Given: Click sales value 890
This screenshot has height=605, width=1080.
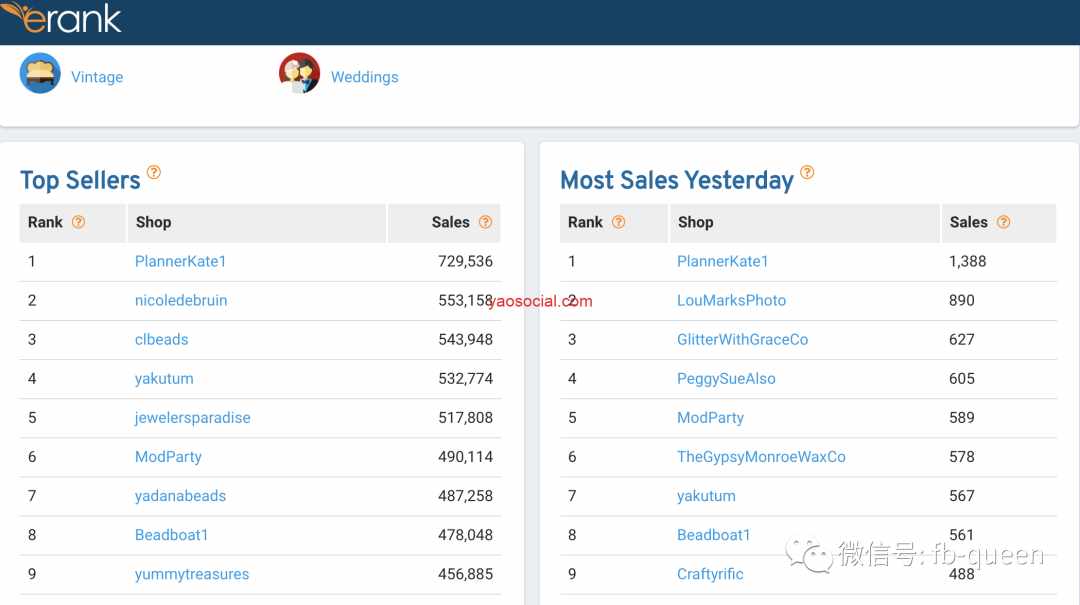Looking at the screenshot, I should (x=962, y=300).
